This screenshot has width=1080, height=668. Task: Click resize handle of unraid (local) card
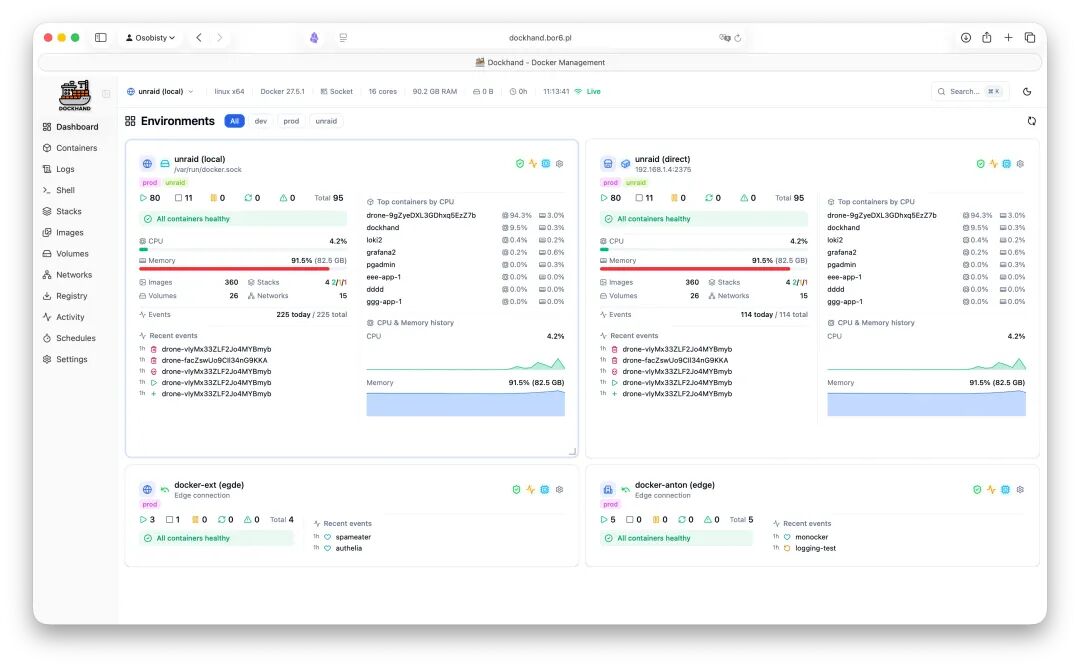(572, 452)
